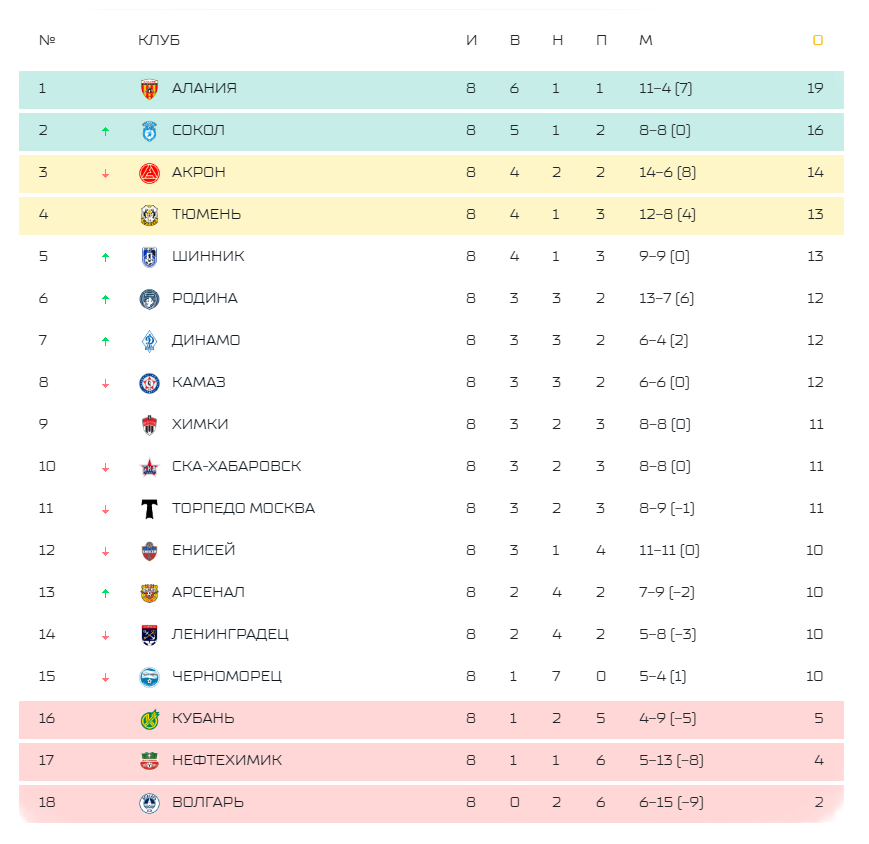This screenshot has width=869, height=844.
Task: Click the Динамо club badge
Action: 149,341
